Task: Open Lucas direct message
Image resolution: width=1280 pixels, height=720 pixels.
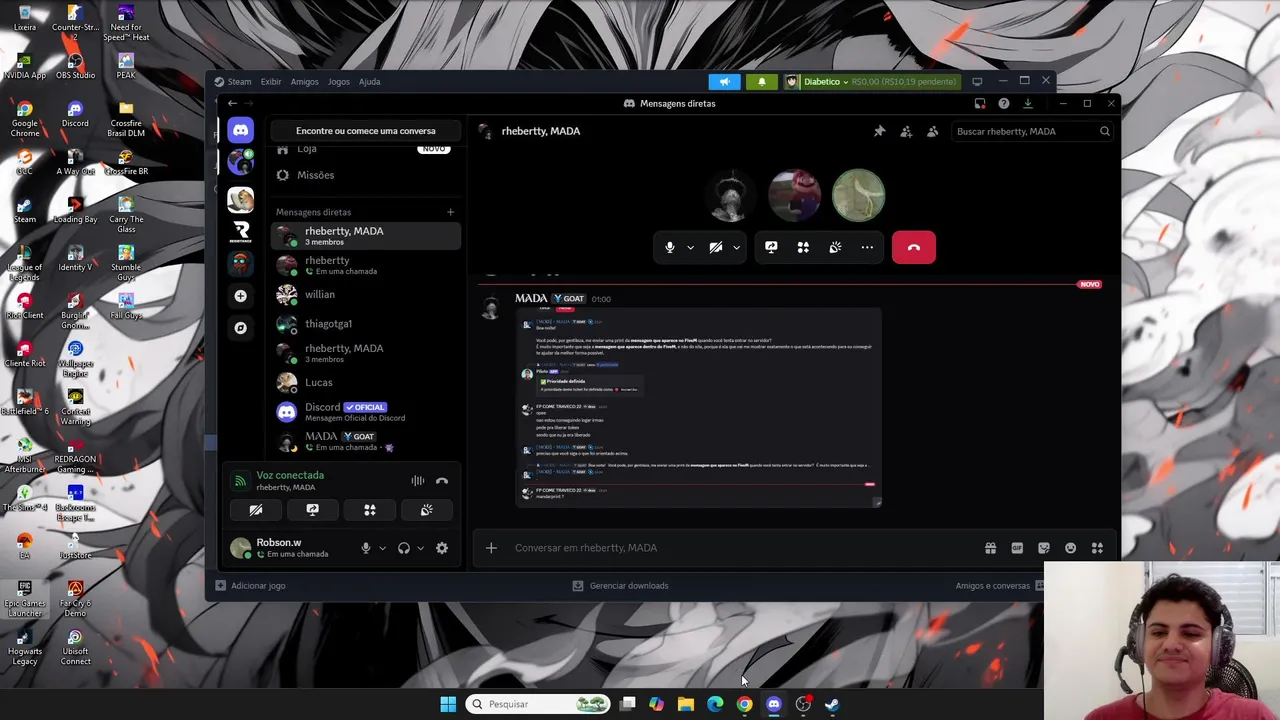Action: click(365, 383)
